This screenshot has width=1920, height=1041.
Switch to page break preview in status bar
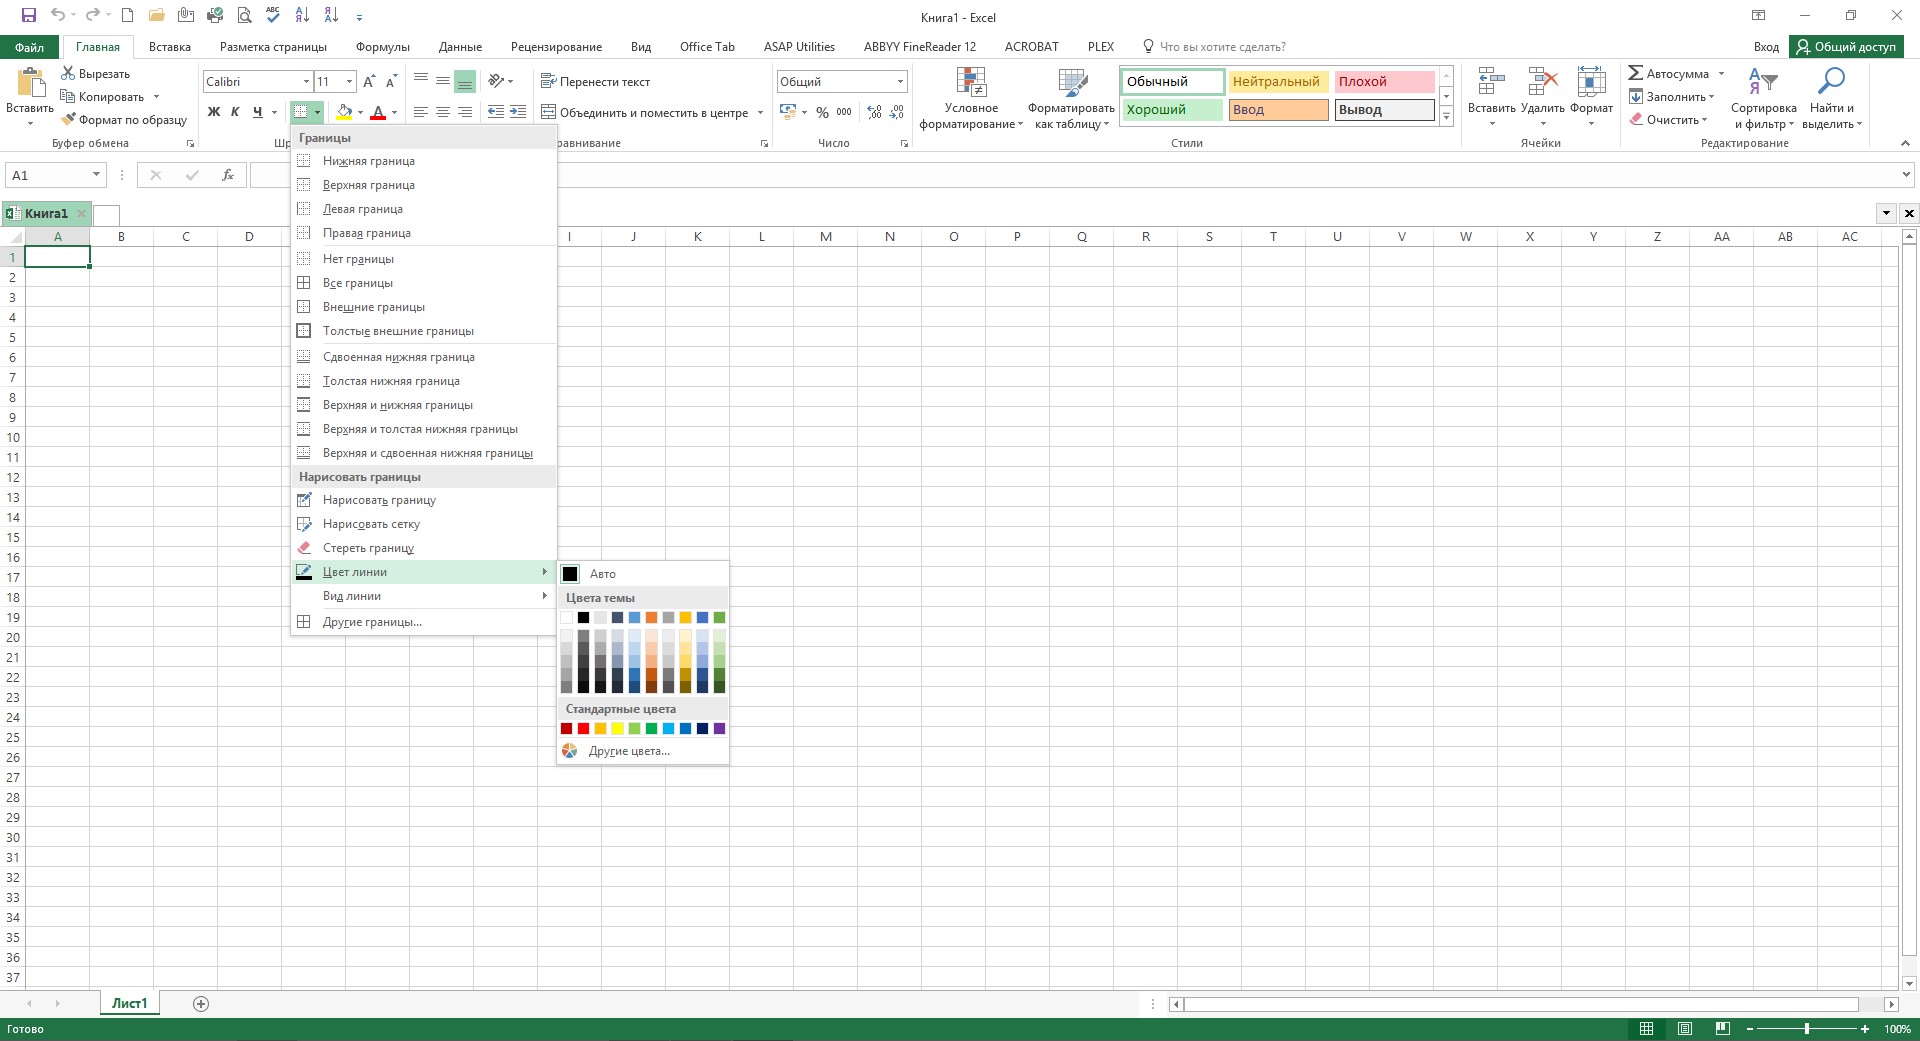pos(1722,1029)
